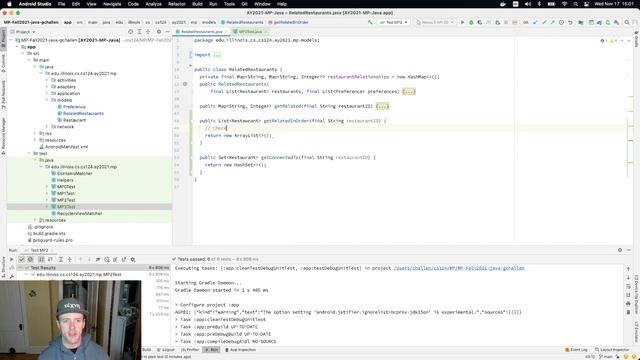Switch to MP2Test.java editor tab

(250, 32)
